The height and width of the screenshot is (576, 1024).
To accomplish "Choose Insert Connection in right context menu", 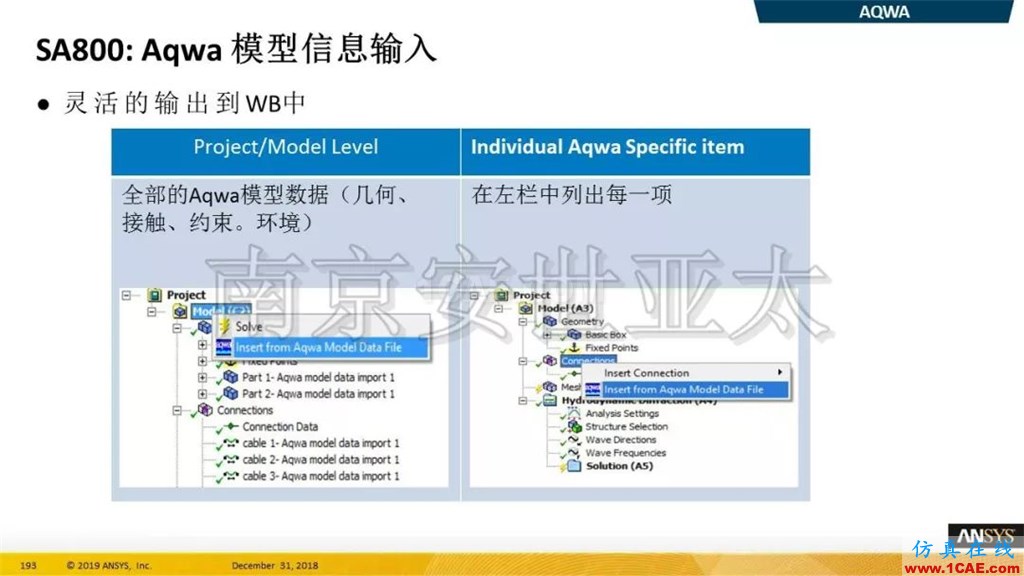I will coord(686,373).
